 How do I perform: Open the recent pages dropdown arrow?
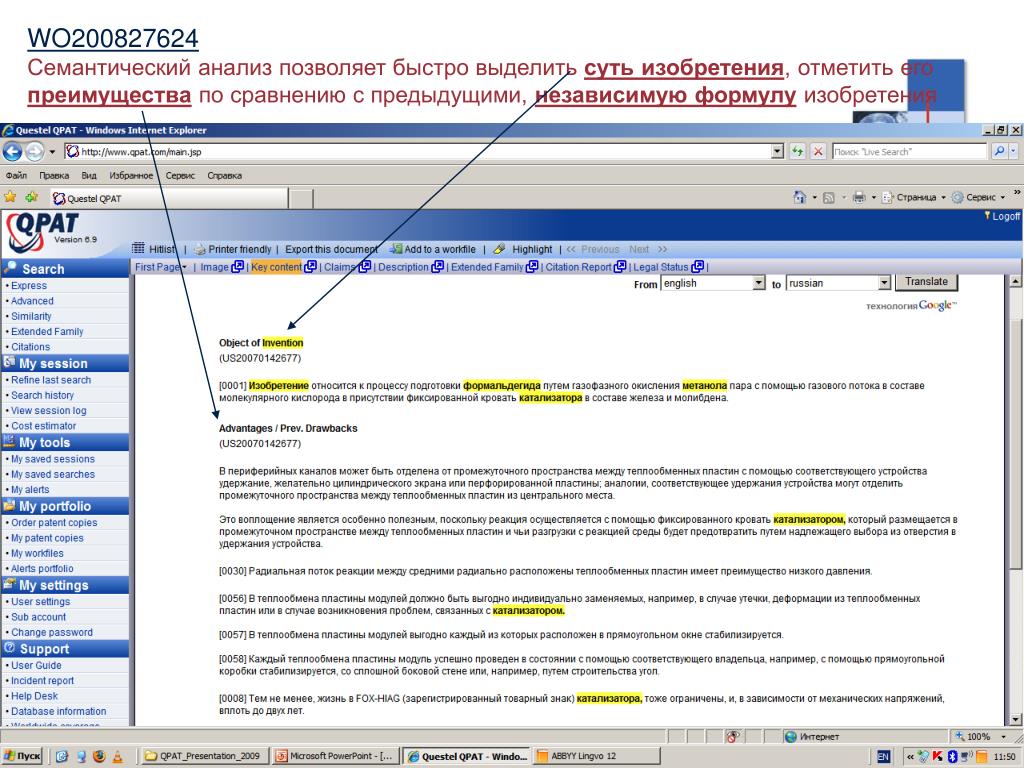[52, 152]
